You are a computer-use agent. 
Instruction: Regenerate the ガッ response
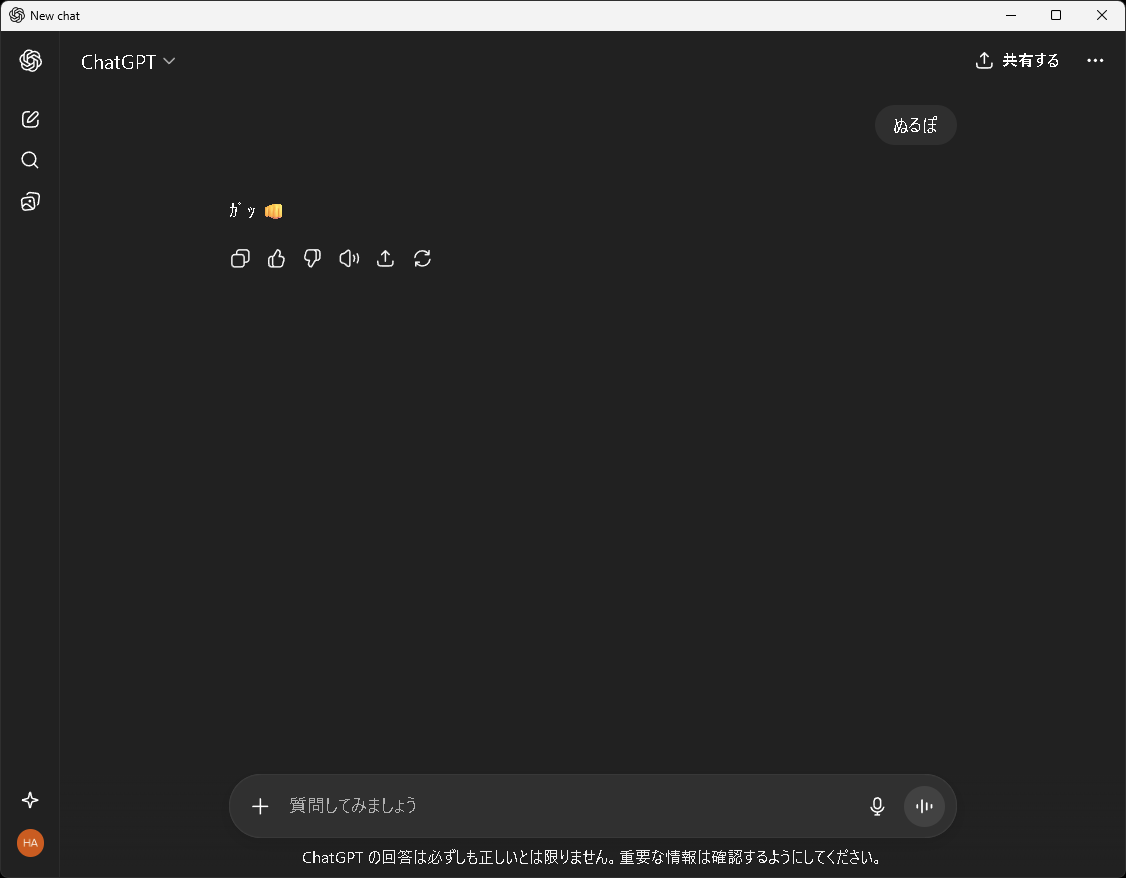pos(422,258)
